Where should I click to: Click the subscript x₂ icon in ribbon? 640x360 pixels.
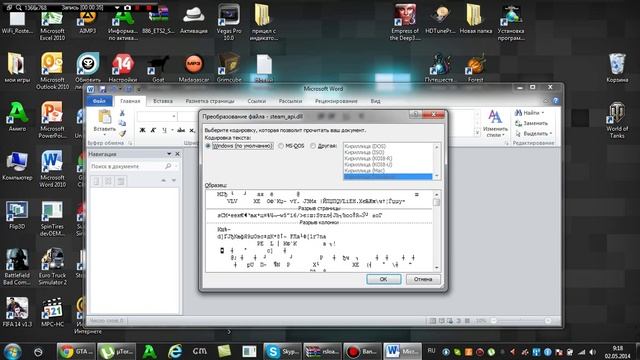pos(192,130)
